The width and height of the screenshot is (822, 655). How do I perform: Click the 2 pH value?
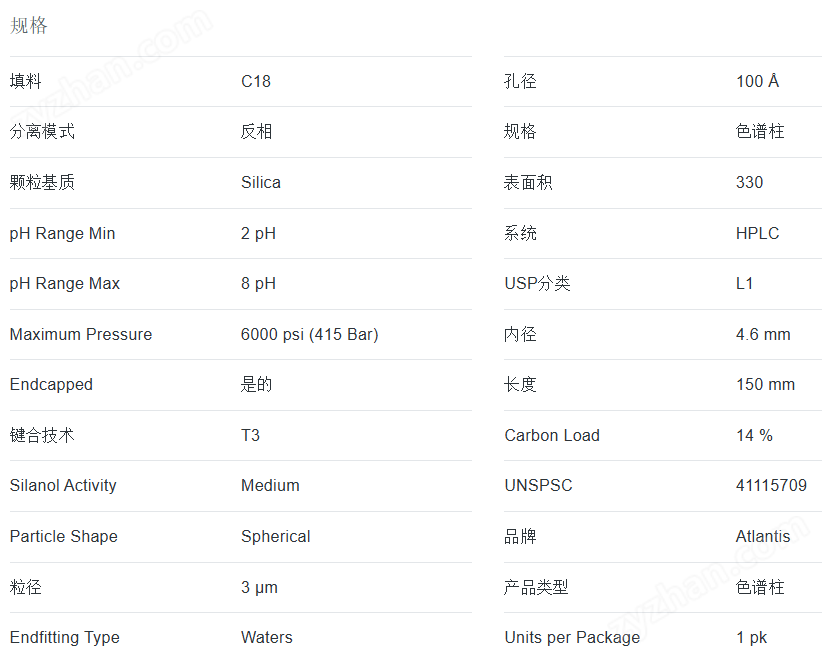[x=258, y=233]
